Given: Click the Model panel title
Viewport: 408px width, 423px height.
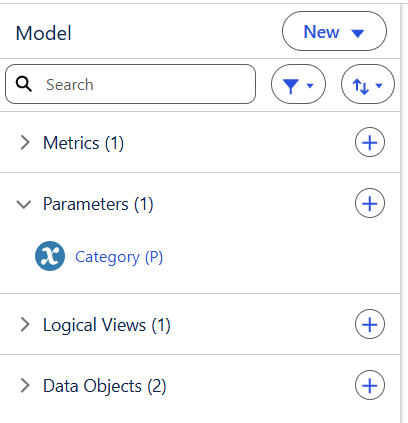Looking at the screenshot, I should tap(43, 33).
